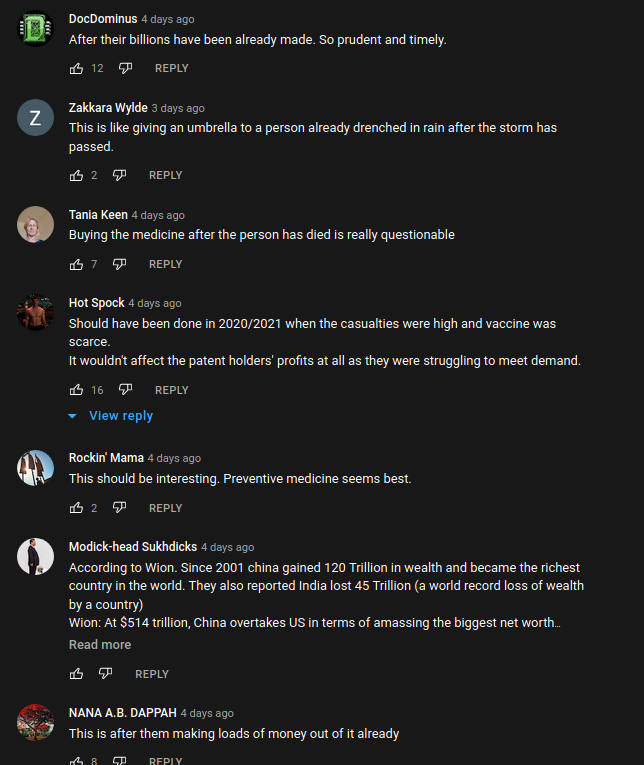Screen dimensions: 644x765
Task: Visit Hot Spock's channel name link
Action: [x=96, y=303]
